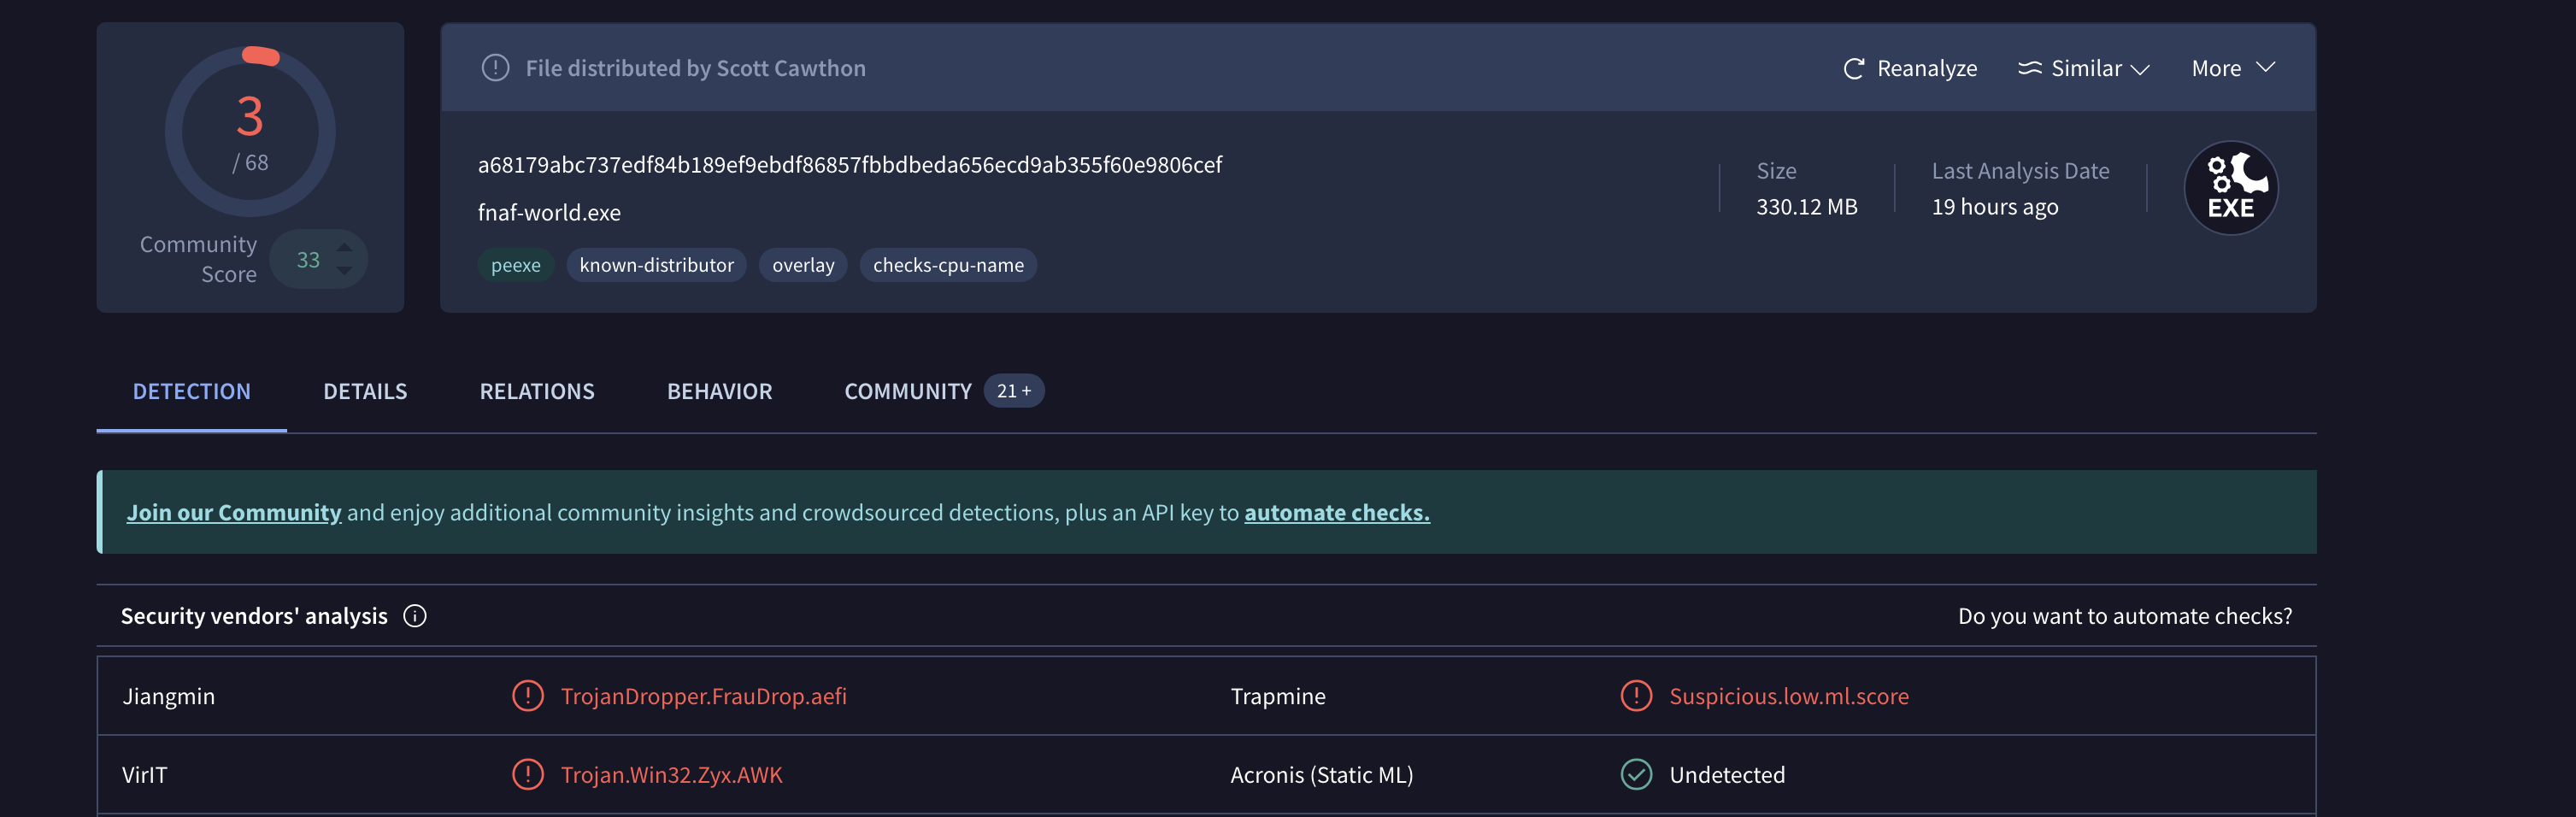Switch to the Details tab
This screenshot has height=817, width=2576.
coord(365,391)
